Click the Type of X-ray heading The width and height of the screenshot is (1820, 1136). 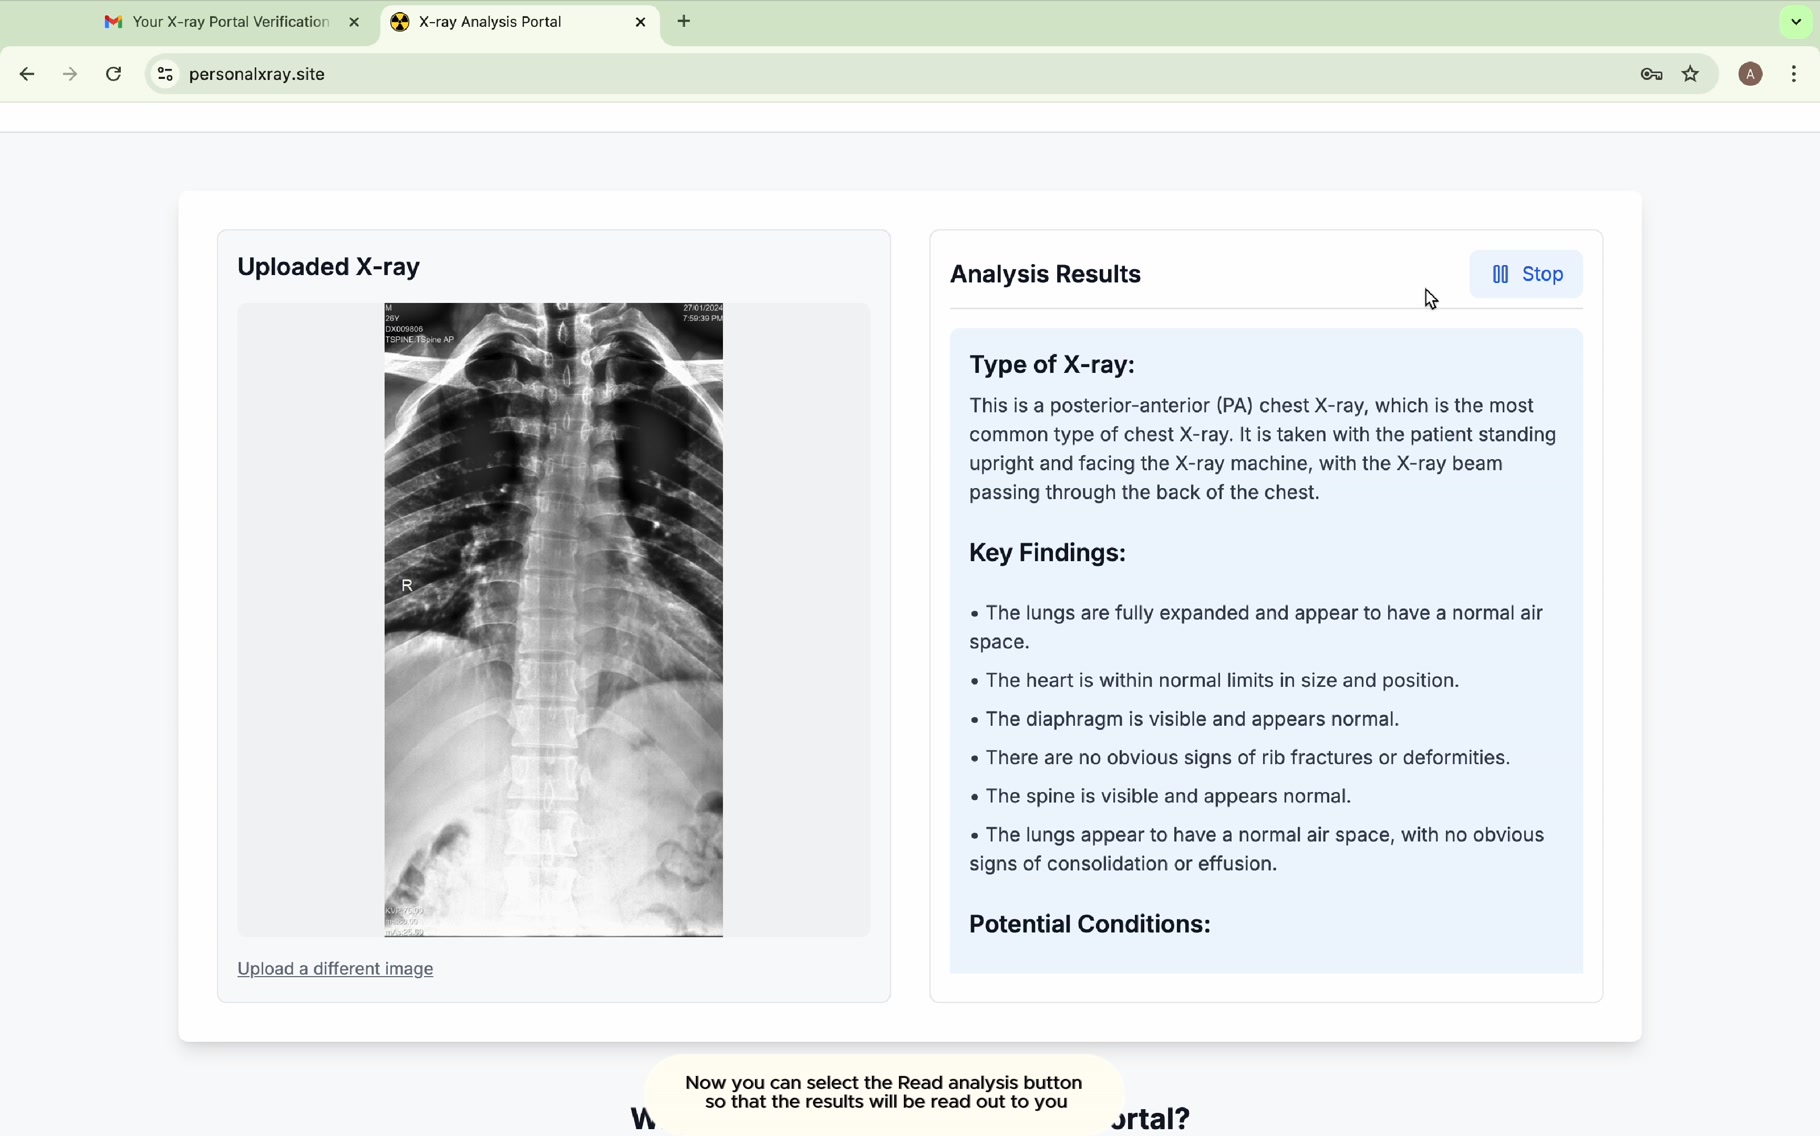[x=1051, y=365]
